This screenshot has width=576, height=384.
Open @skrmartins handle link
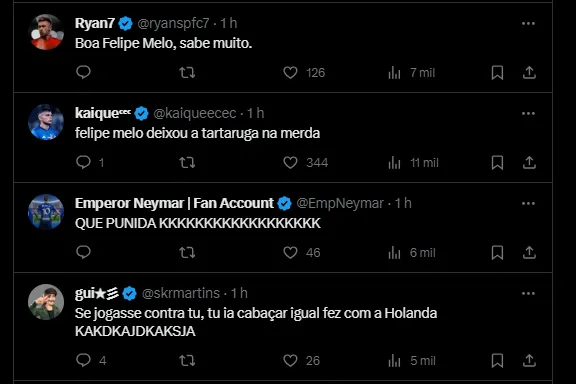point(181,293)
